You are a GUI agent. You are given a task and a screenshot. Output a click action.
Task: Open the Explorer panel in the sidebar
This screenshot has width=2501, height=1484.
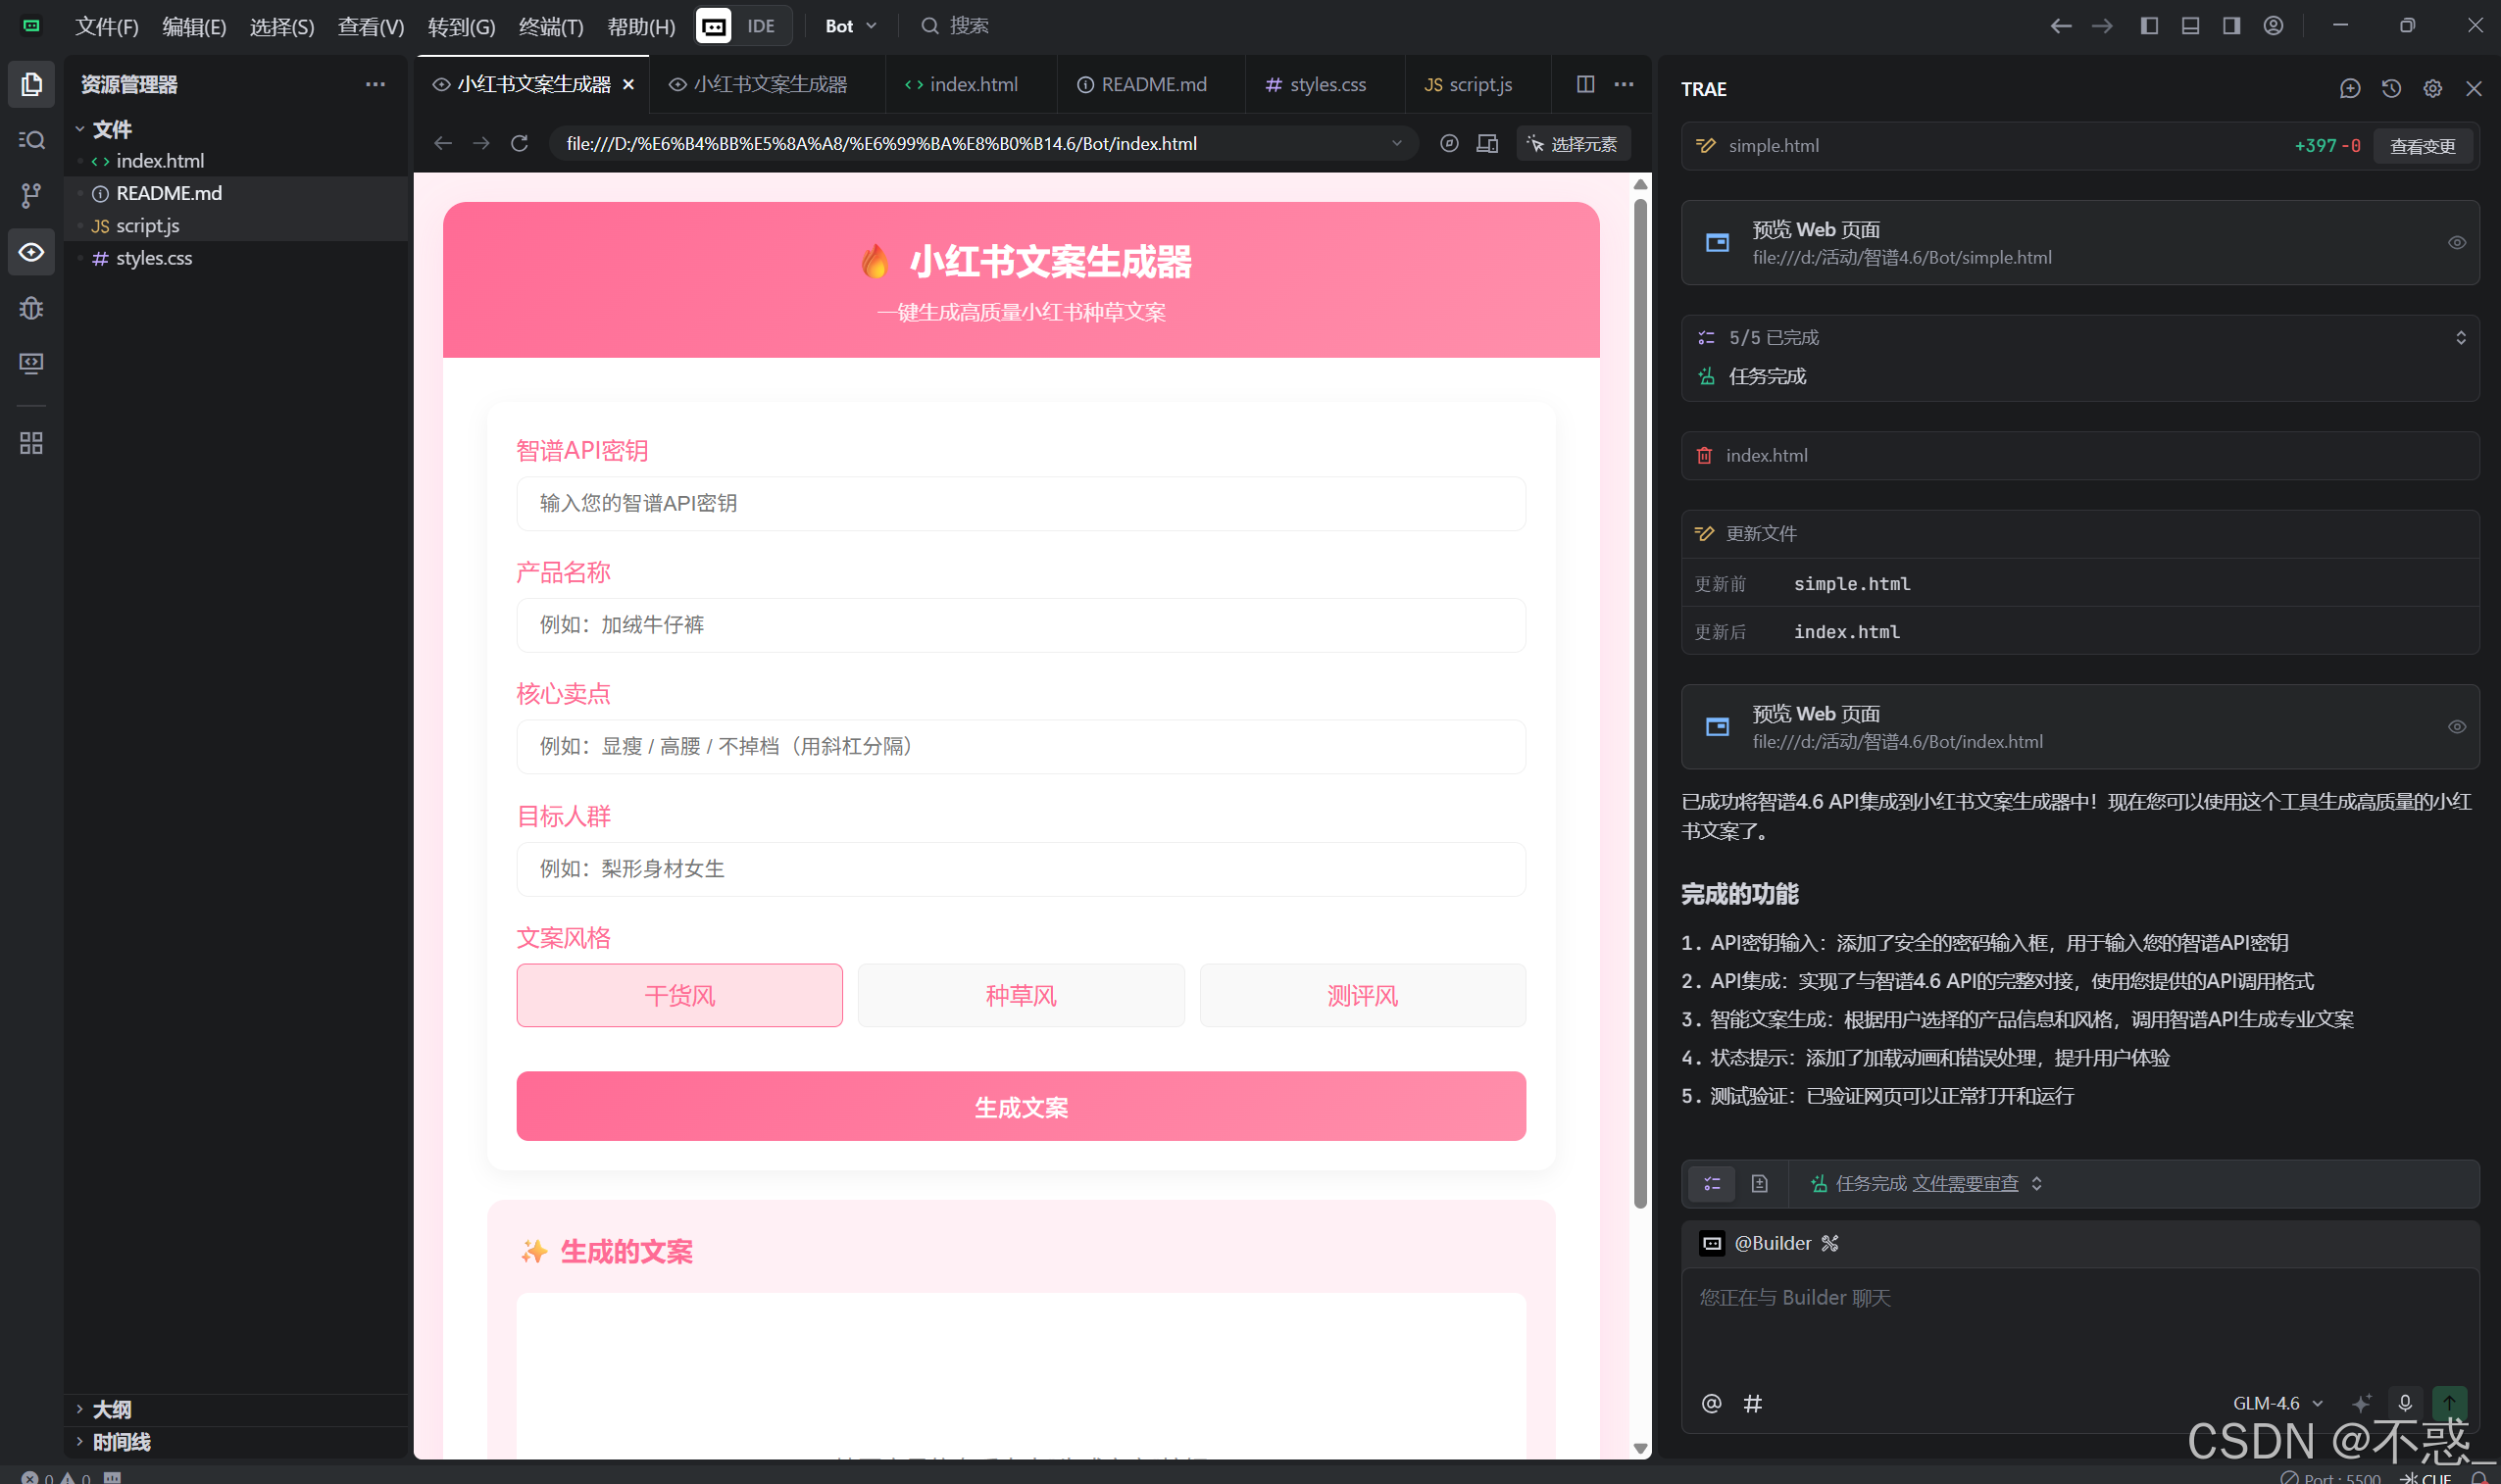(30, 85)
